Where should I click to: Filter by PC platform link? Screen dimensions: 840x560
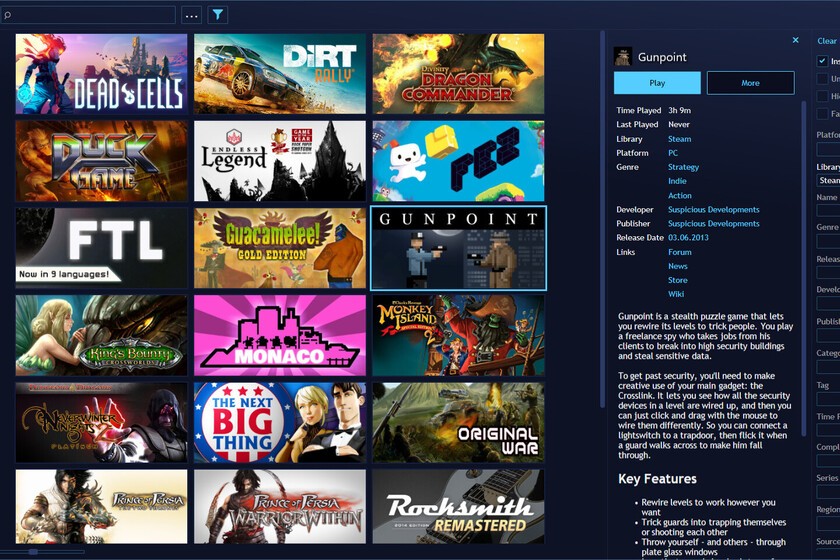[x=673, y=153]
